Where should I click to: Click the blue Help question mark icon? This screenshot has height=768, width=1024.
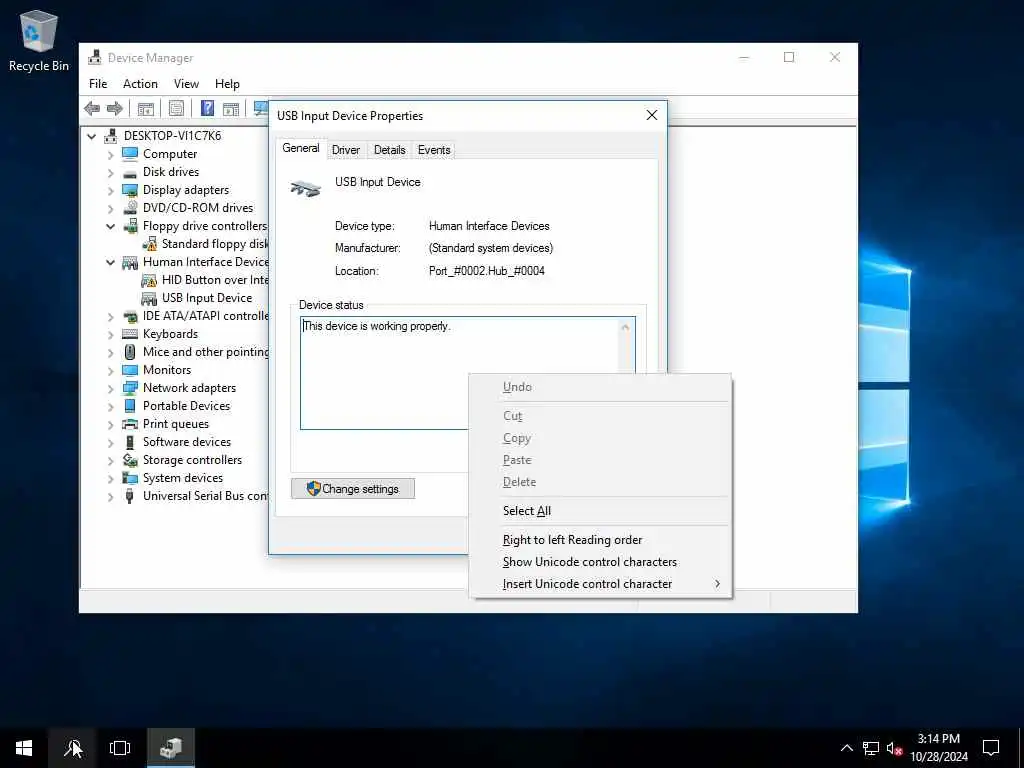tap(207, 108)
